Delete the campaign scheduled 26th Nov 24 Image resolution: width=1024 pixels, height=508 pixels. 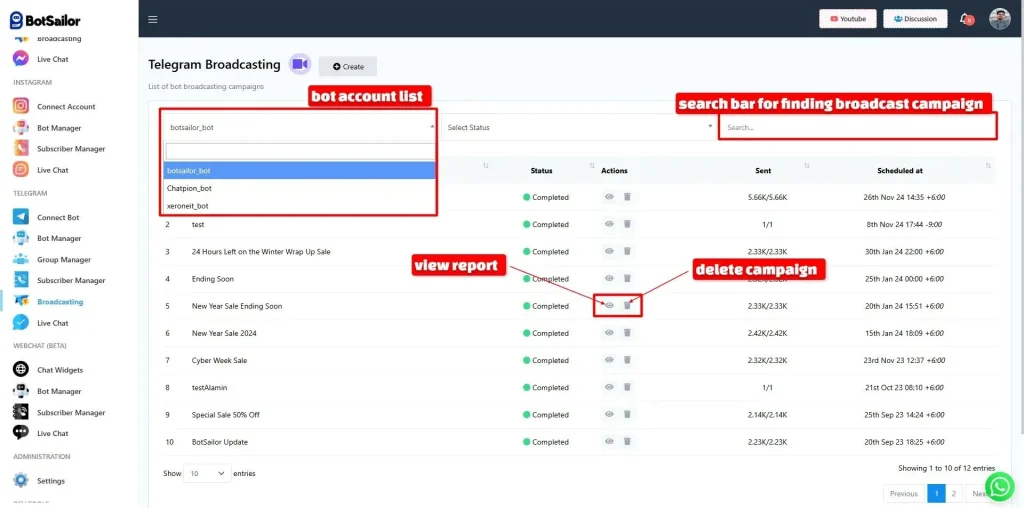(x=627, y=197)
